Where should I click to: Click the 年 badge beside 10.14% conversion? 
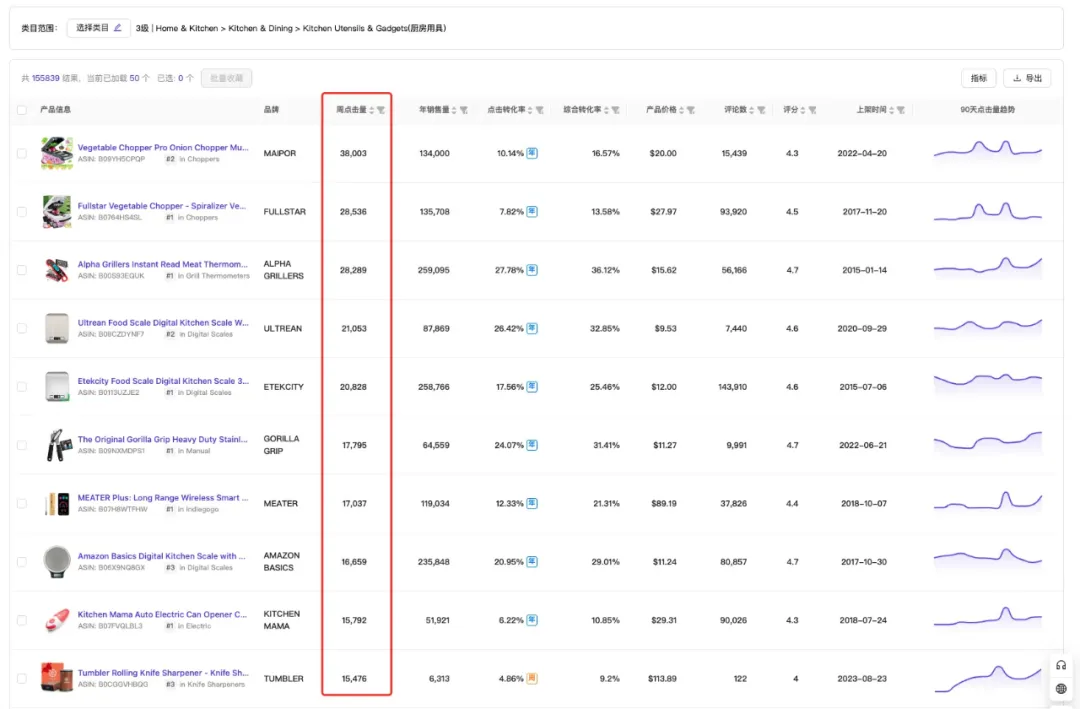point(532,153)
